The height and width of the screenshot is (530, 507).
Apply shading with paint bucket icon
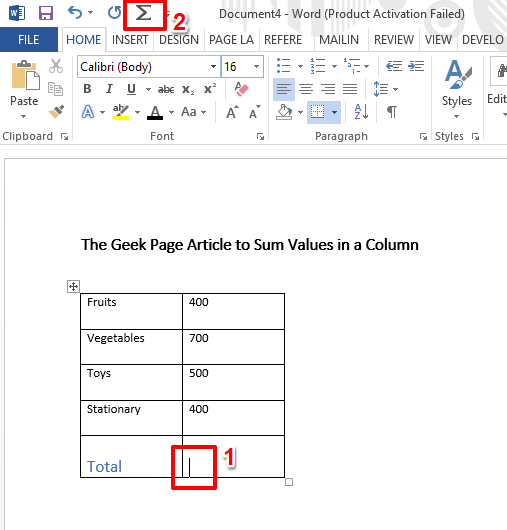[284, 112]
